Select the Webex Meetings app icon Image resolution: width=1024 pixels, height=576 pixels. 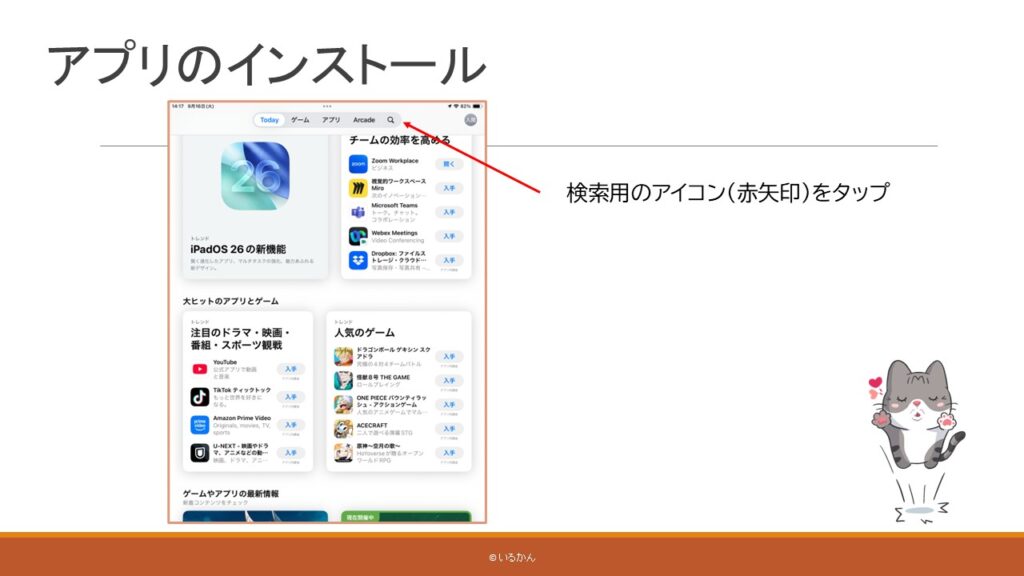point(358,236)
